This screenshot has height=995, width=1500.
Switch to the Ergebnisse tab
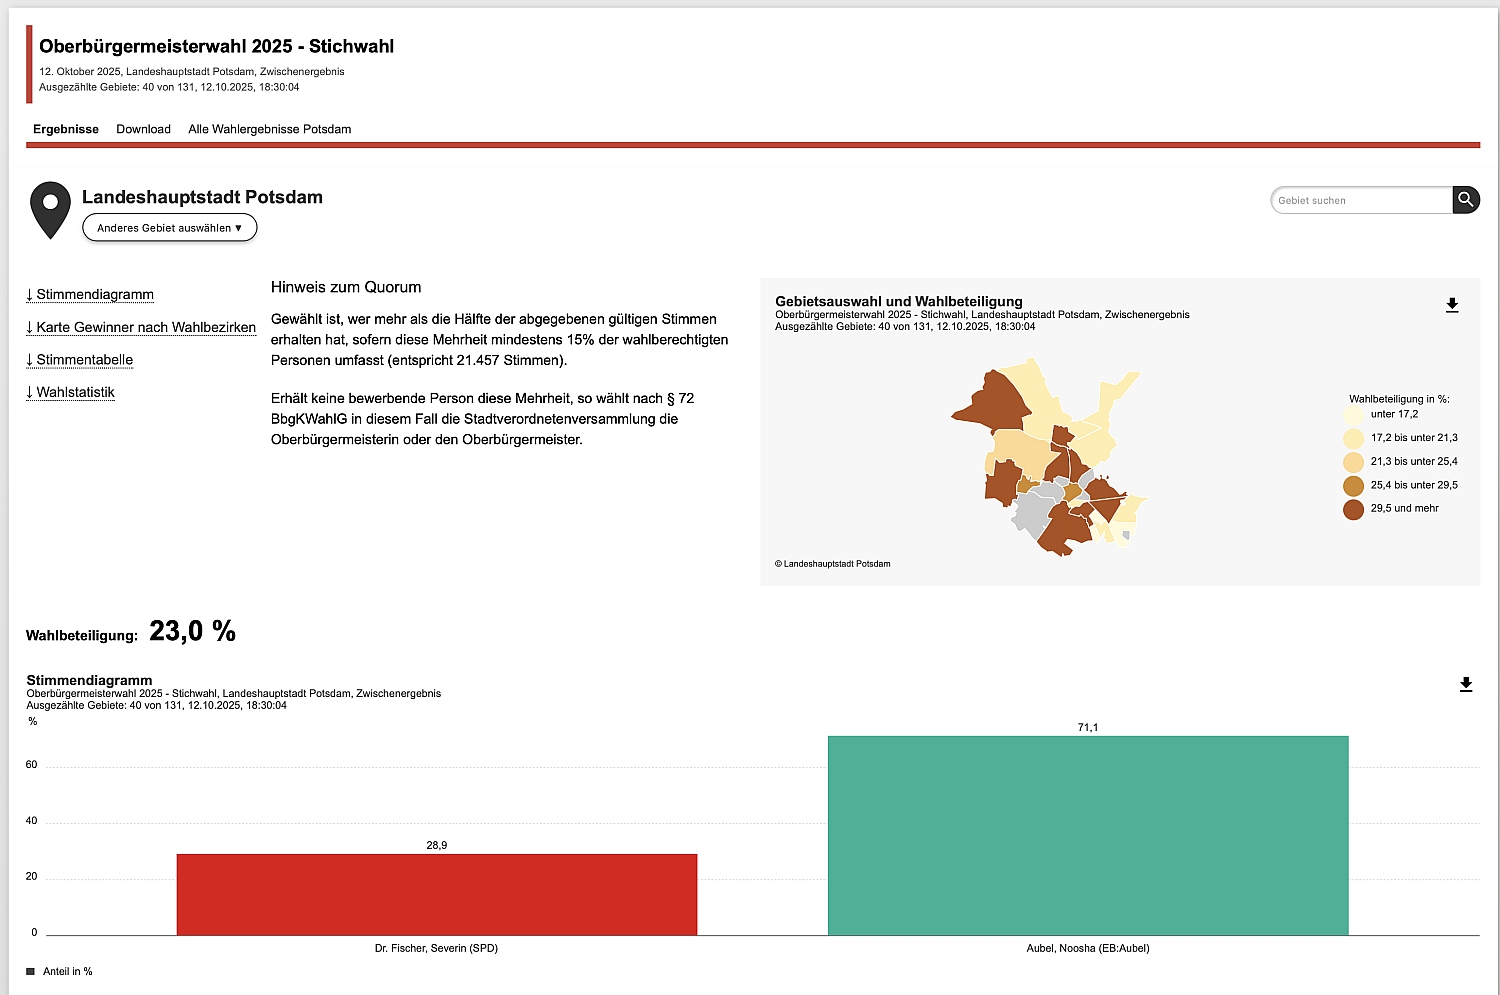click(66, 129)
